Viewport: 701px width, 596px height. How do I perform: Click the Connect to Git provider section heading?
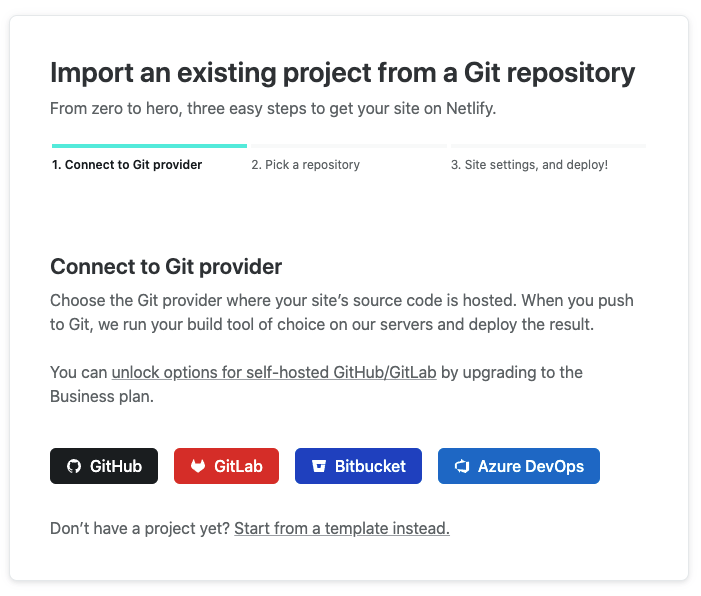click(166, 267)
